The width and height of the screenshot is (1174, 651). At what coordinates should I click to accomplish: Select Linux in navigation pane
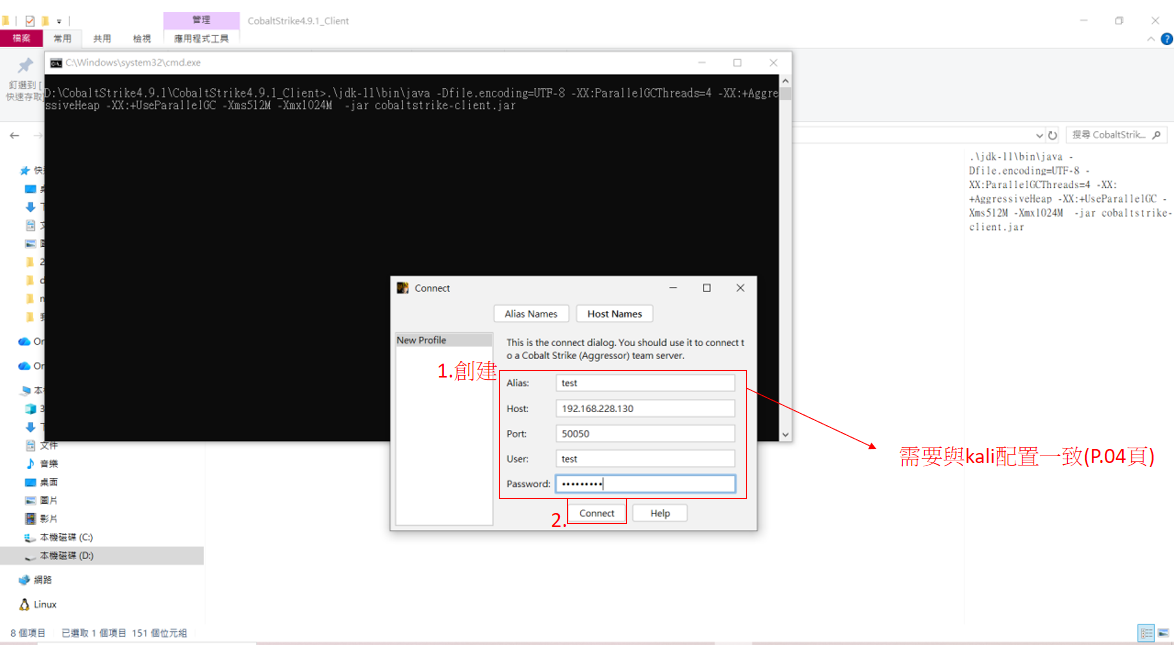tap(45, 605)
